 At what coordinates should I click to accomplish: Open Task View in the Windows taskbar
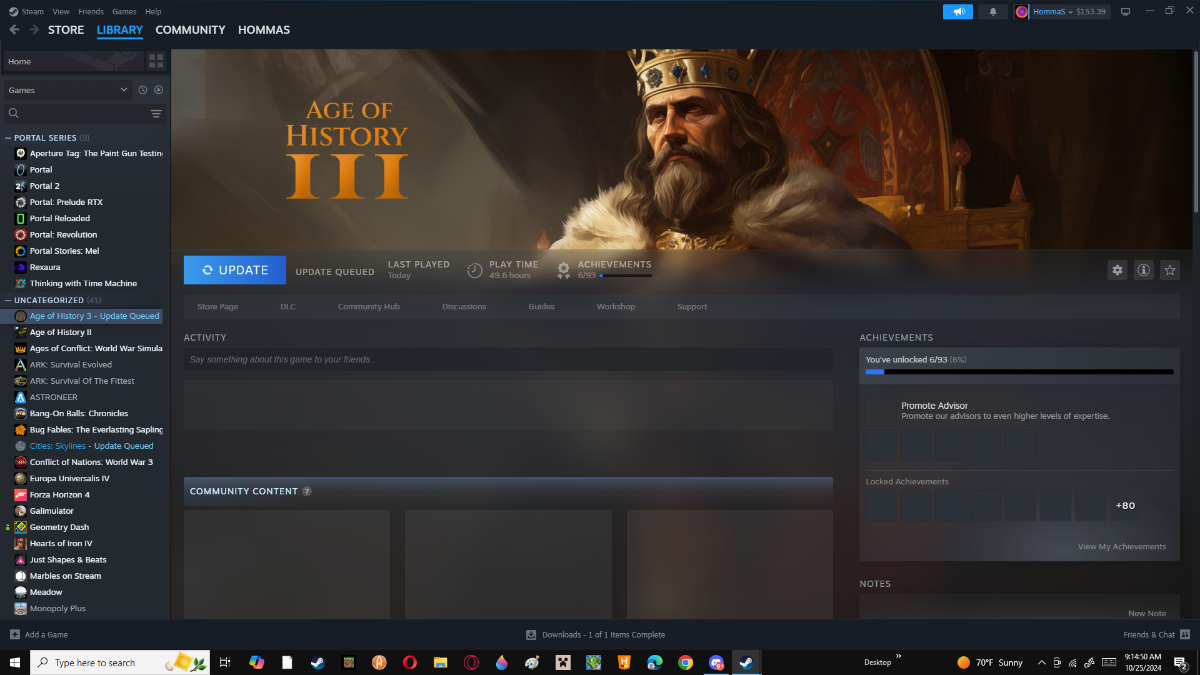pos(225,662)
